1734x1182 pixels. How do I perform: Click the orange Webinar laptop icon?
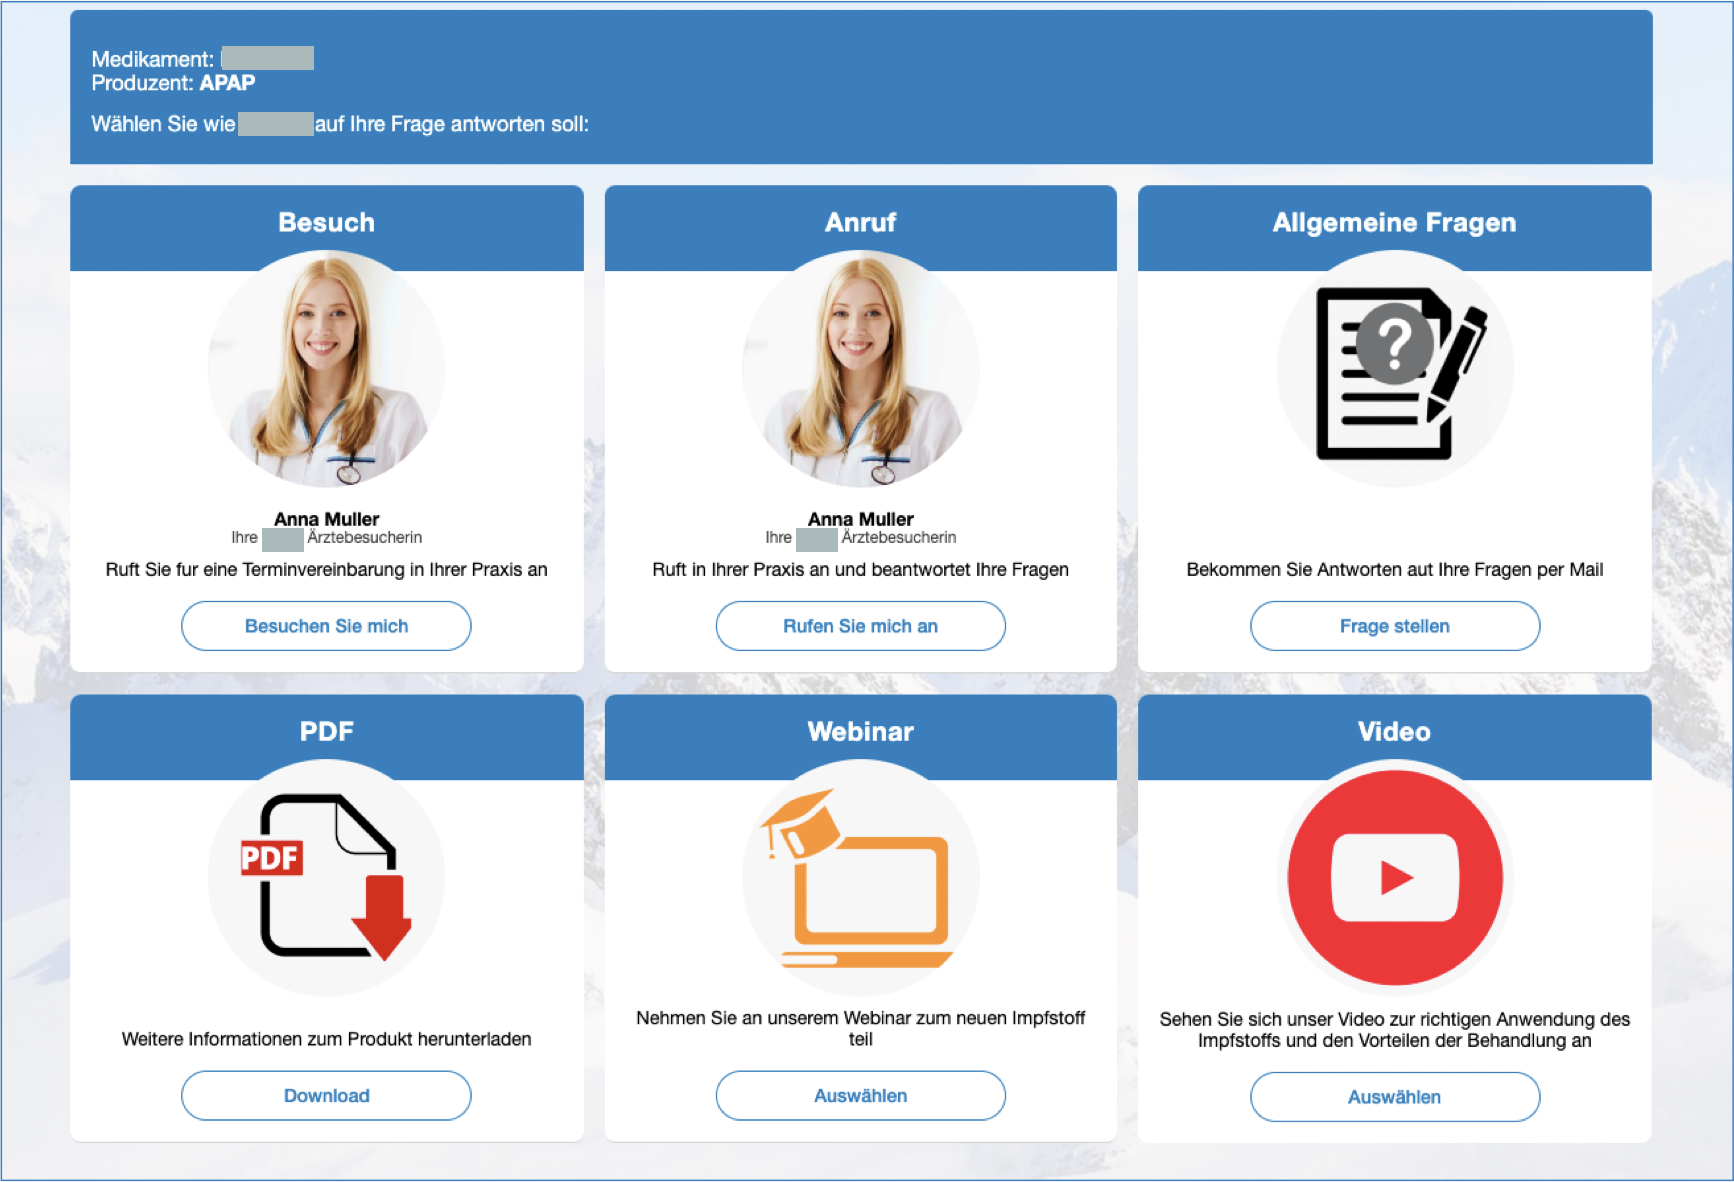pos(860,877)
